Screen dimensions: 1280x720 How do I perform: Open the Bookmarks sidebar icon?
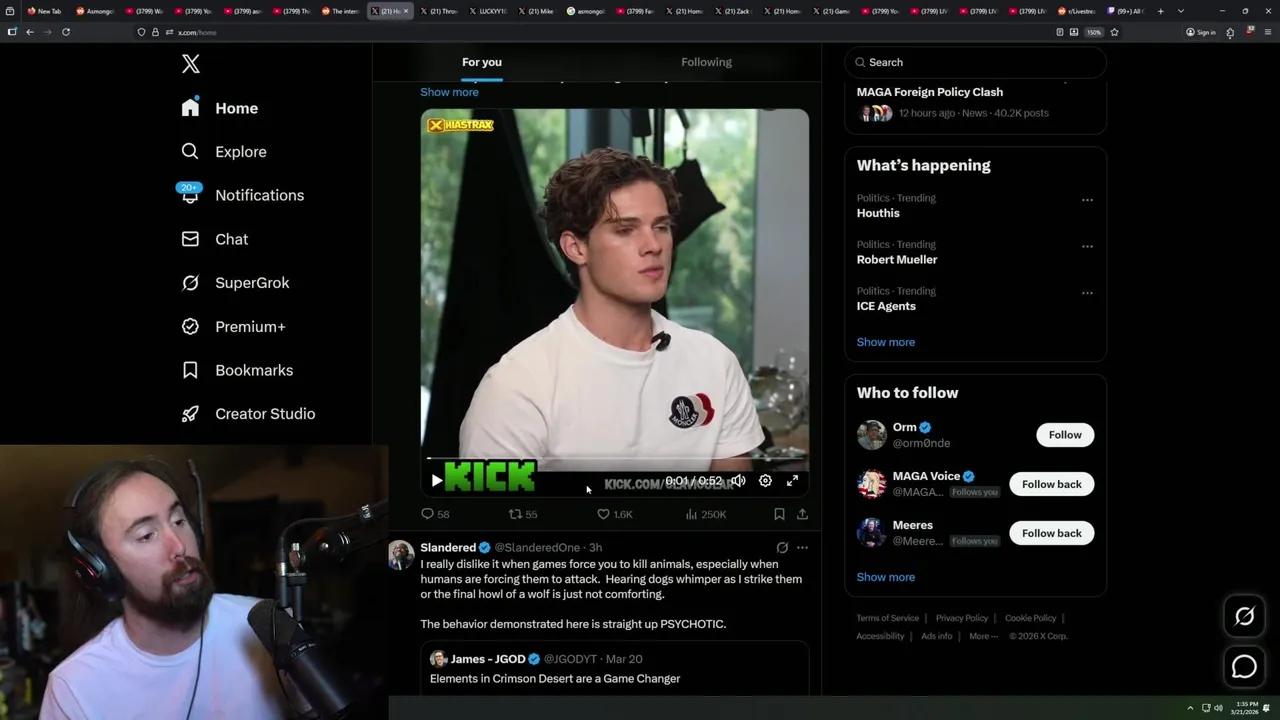190,370
